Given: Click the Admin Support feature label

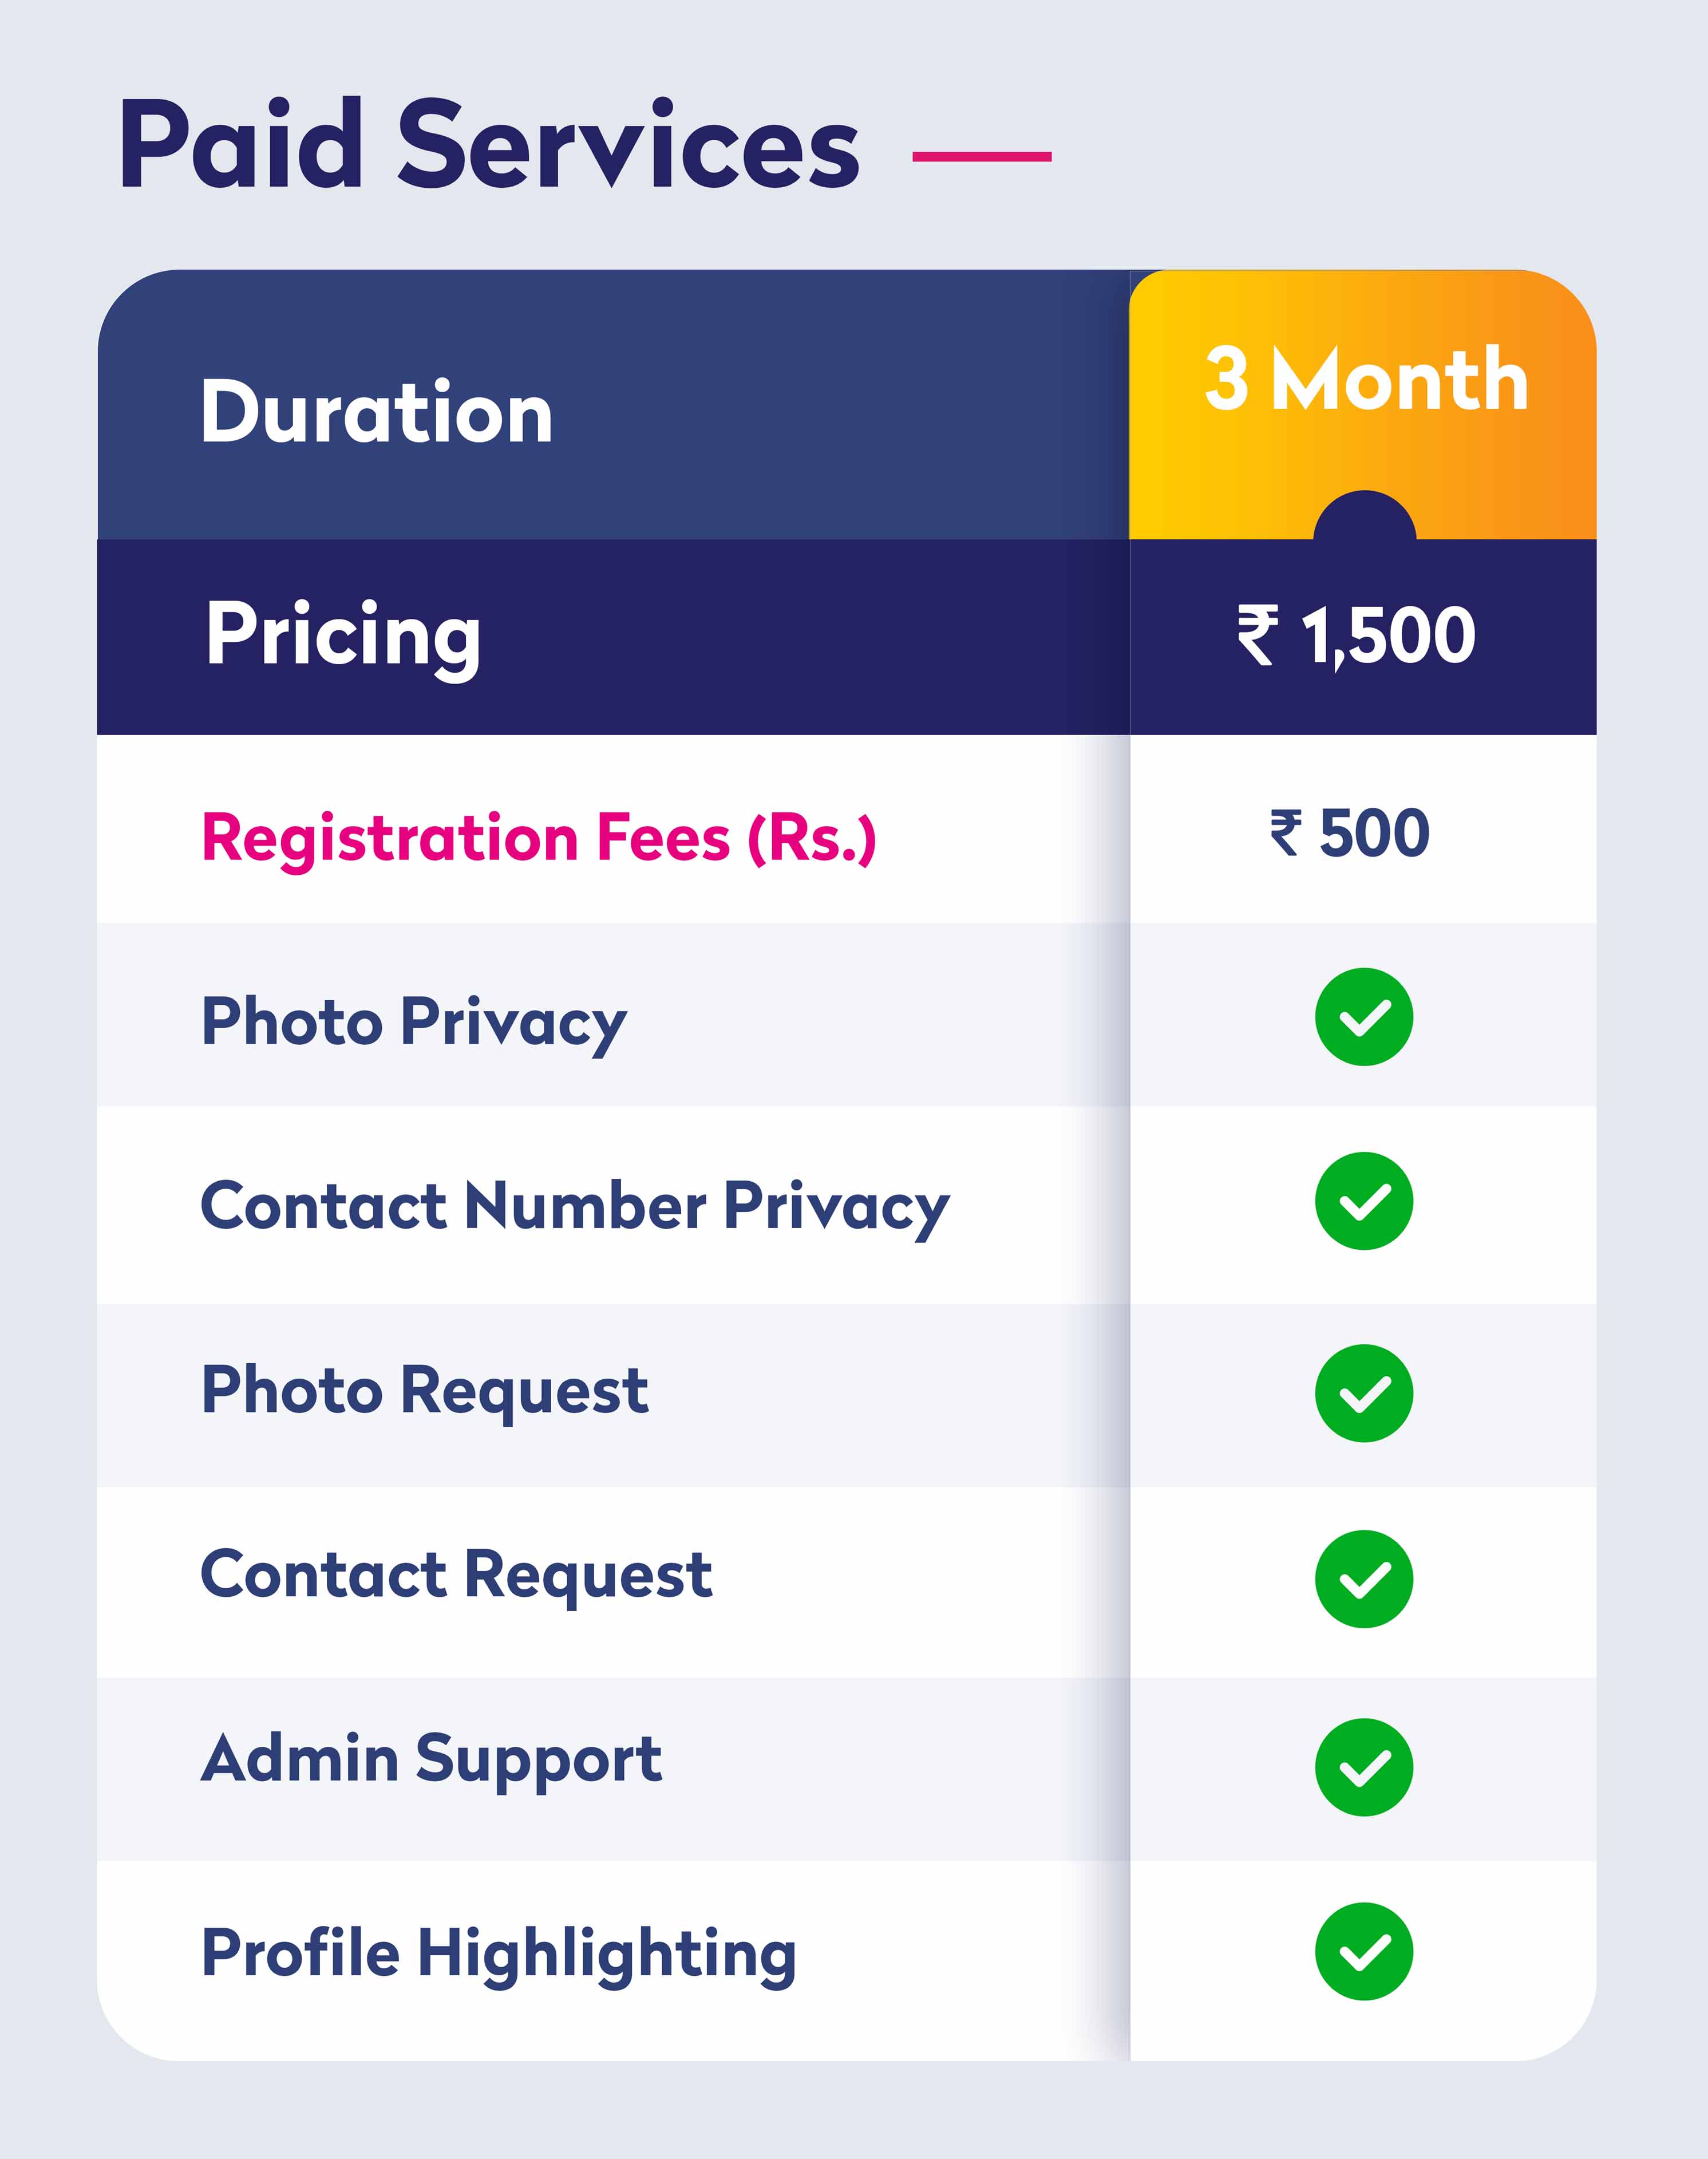Looking at the screenshot, I should coord(431,1760).
